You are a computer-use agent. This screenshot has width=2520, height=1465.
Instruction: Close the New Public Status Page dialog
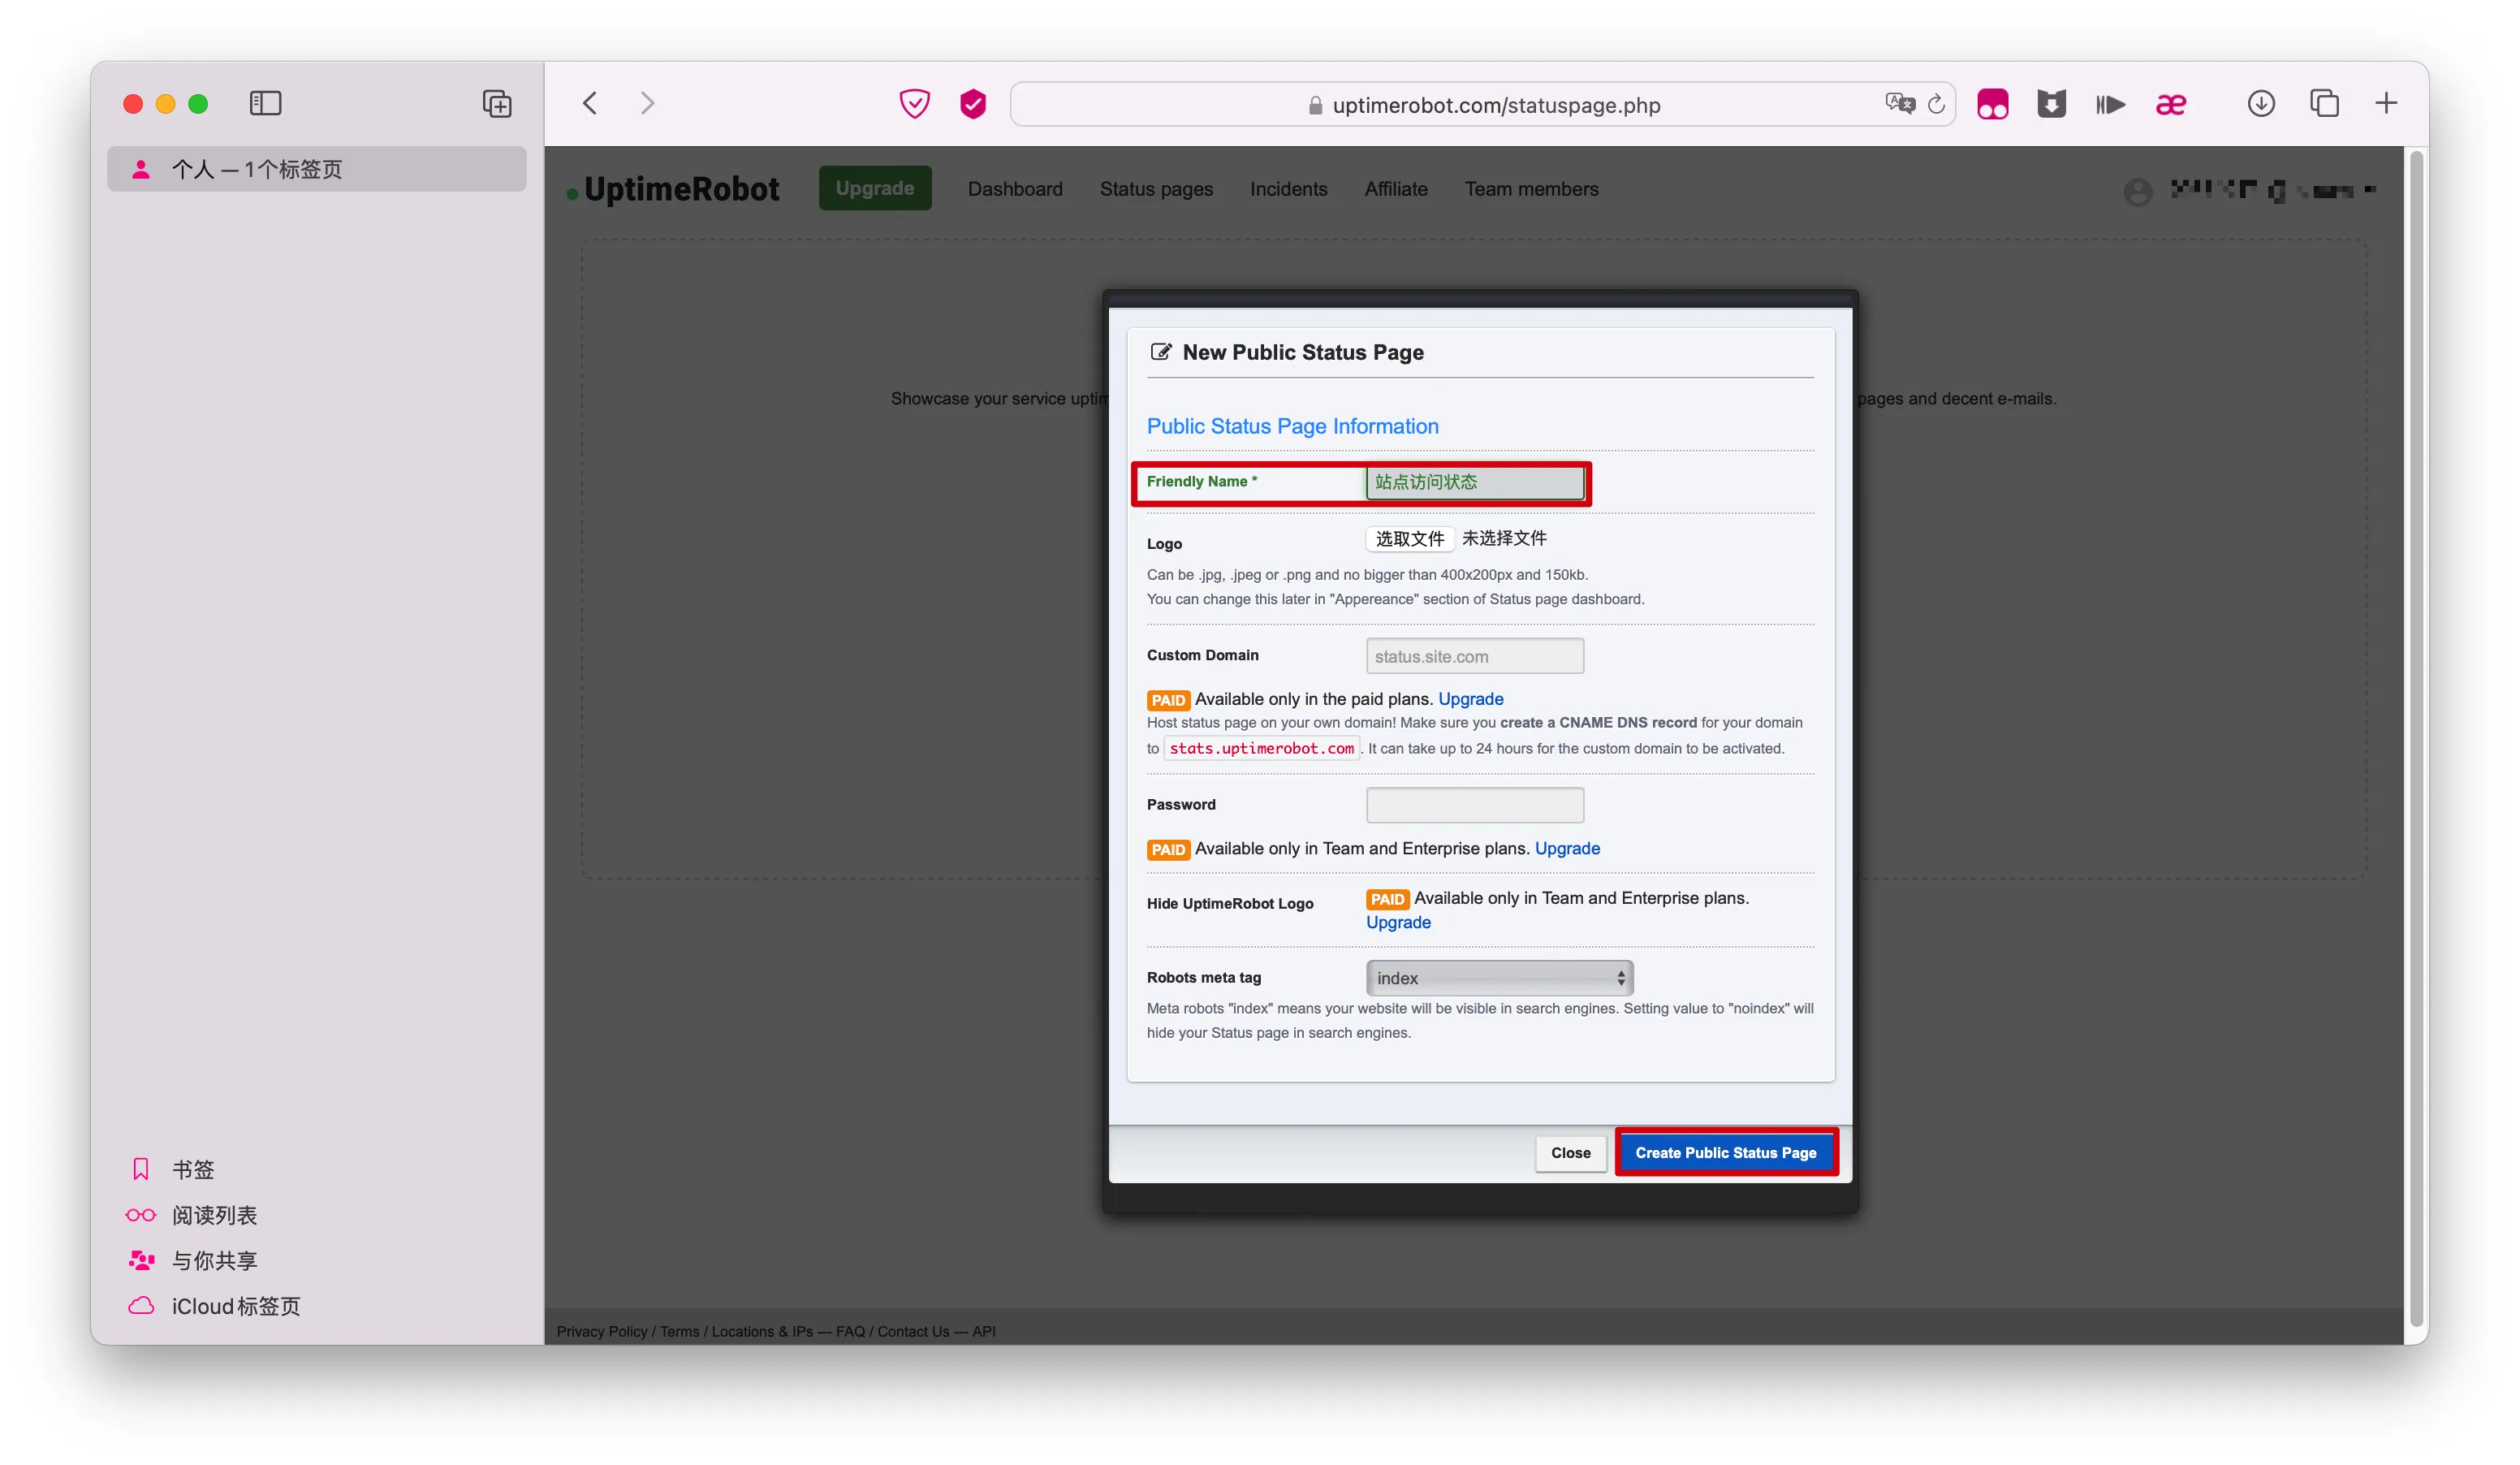[x=1570, y=1152]
